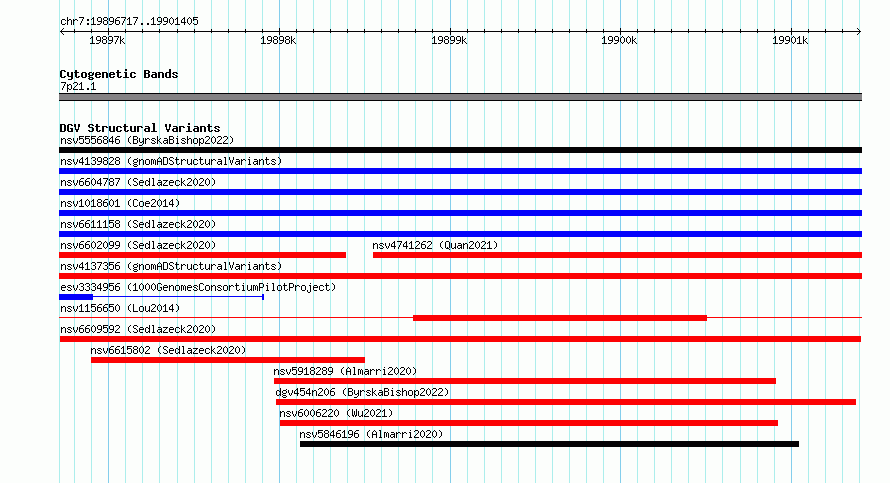Click the red nsv6615802 variant bar
The width and height of the screenshot is (890, 483).
coord(228,360)
